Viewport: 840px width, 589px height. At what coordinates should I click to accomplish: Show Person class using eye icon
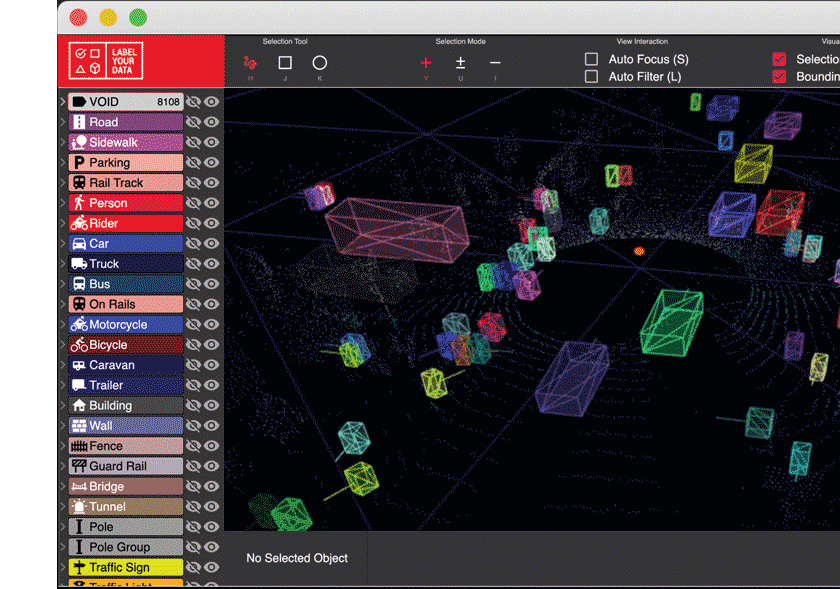(212, 203)
